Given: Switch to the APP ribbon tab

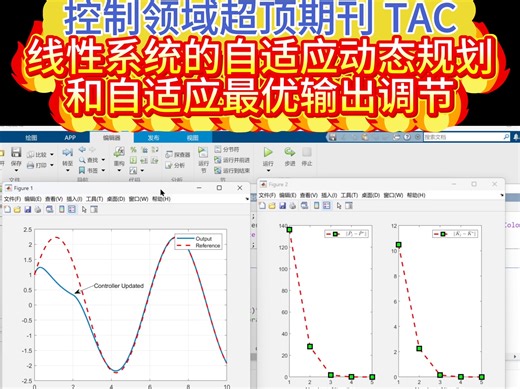Looking at the screenshot, I should pyautogui.click(x=70, y=137).
